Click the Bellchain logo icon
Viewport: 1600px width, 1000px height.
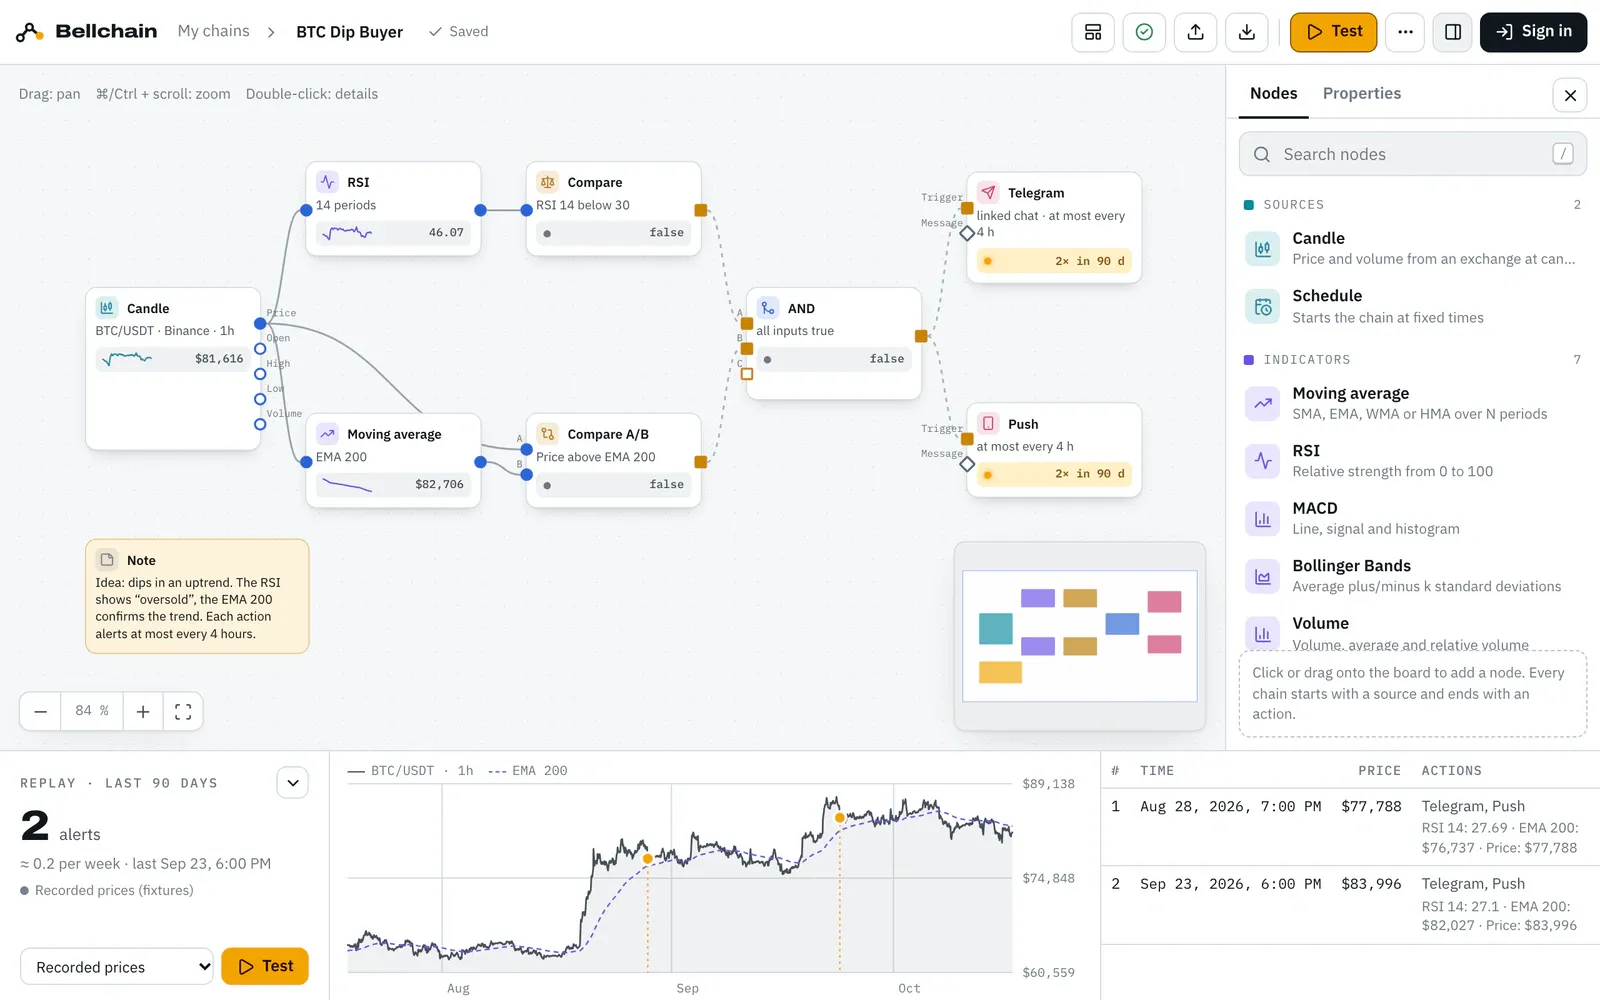coord(29,32)
